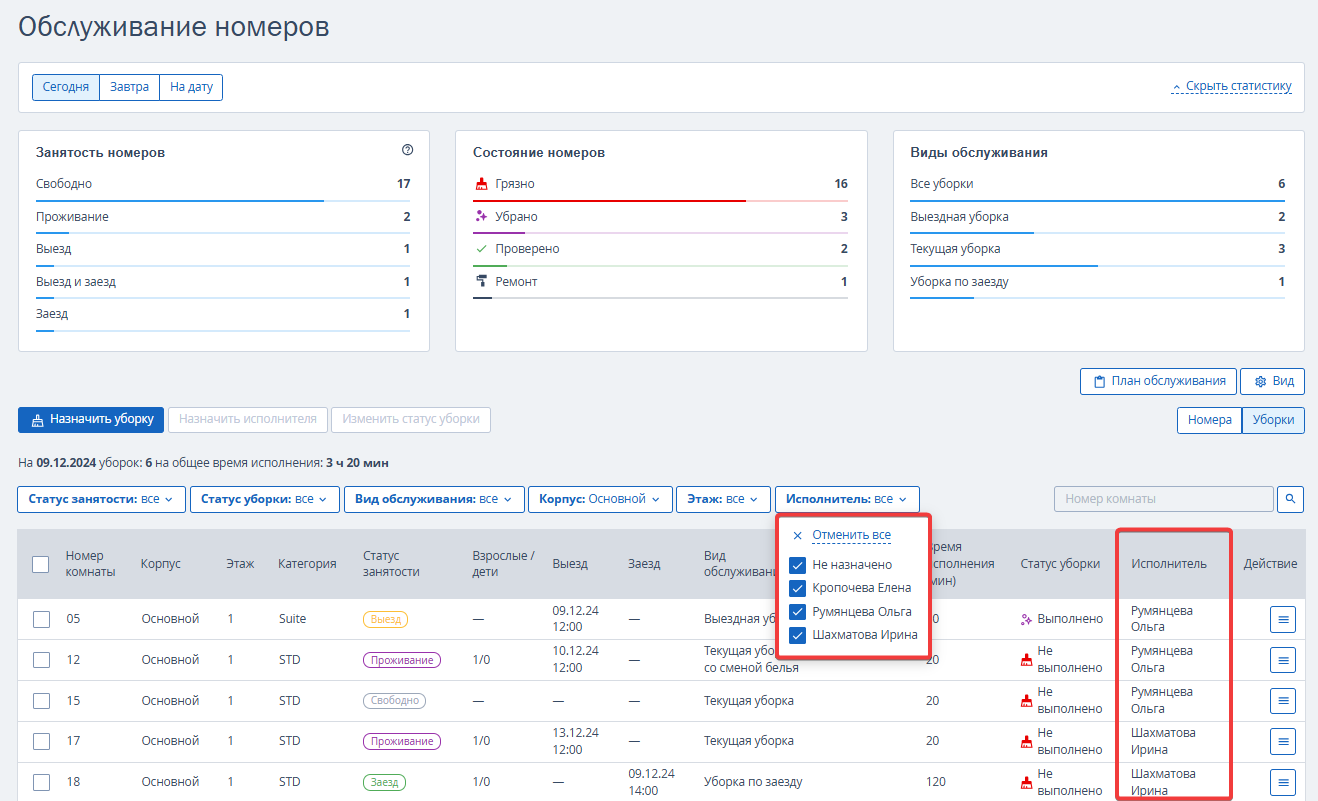
Task: Click the sparkle icon beside Убрано
Action: (x=481, y=216)
